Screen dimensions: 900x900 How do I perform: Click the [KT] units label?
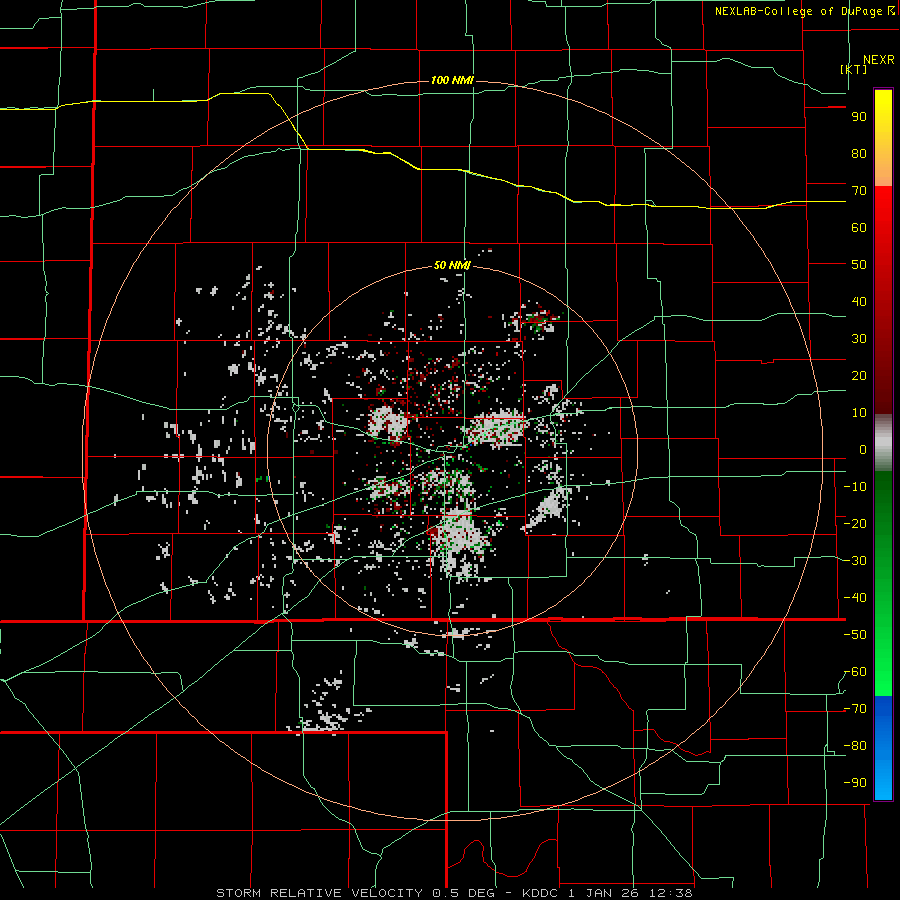click(x=854, y=69)
